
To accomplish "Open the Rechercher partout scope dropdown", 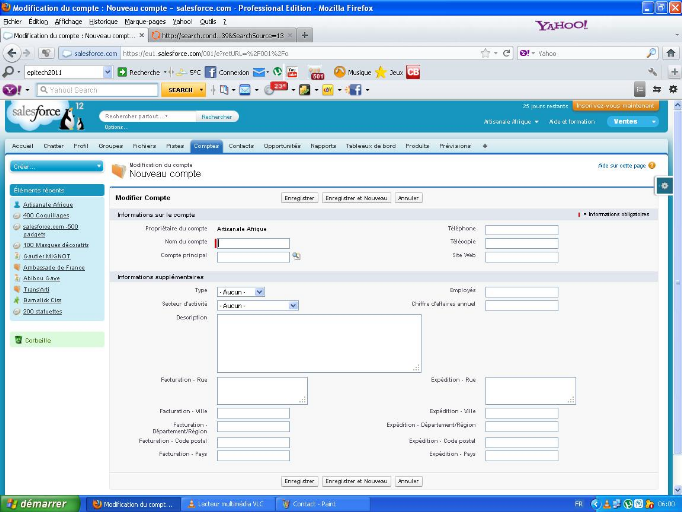I will pyautogui.click(x=166, y=117).
